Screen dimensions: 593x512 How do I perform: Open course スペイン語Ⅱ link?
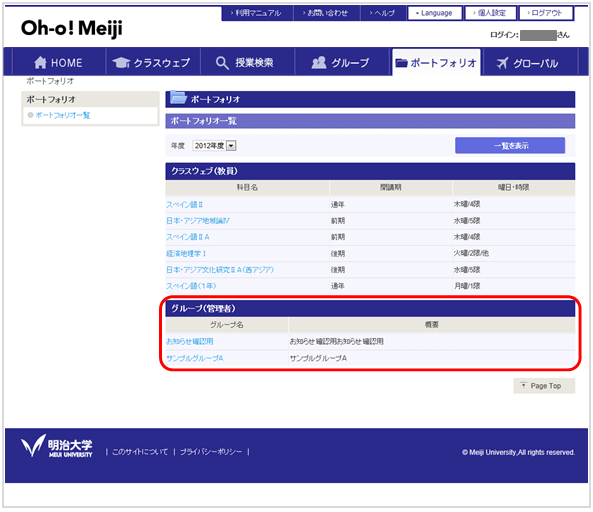pyautogui.click(x=185, y=205)
